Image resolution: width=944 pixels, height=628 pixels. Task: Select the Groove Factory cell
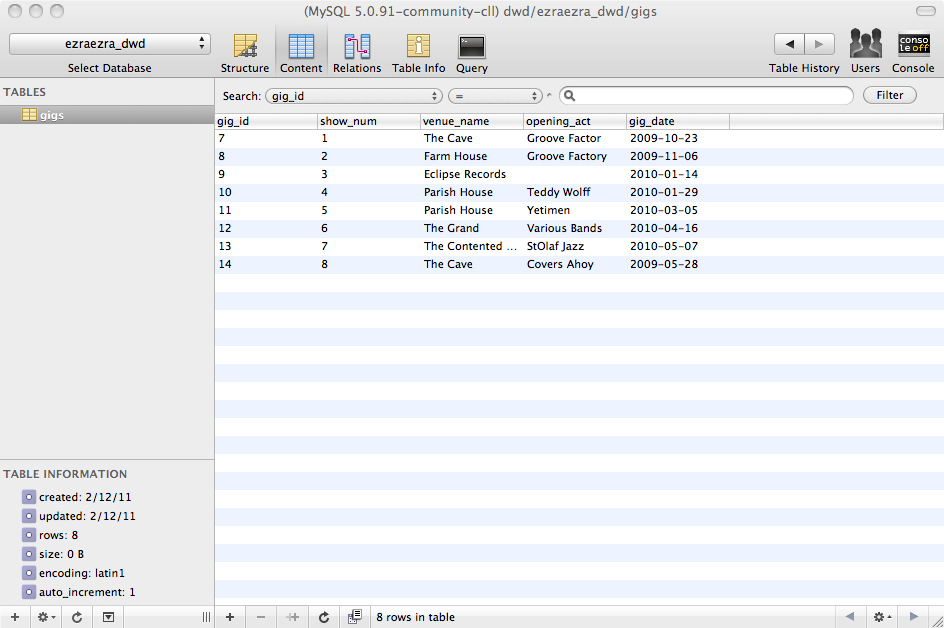[575, 156]
